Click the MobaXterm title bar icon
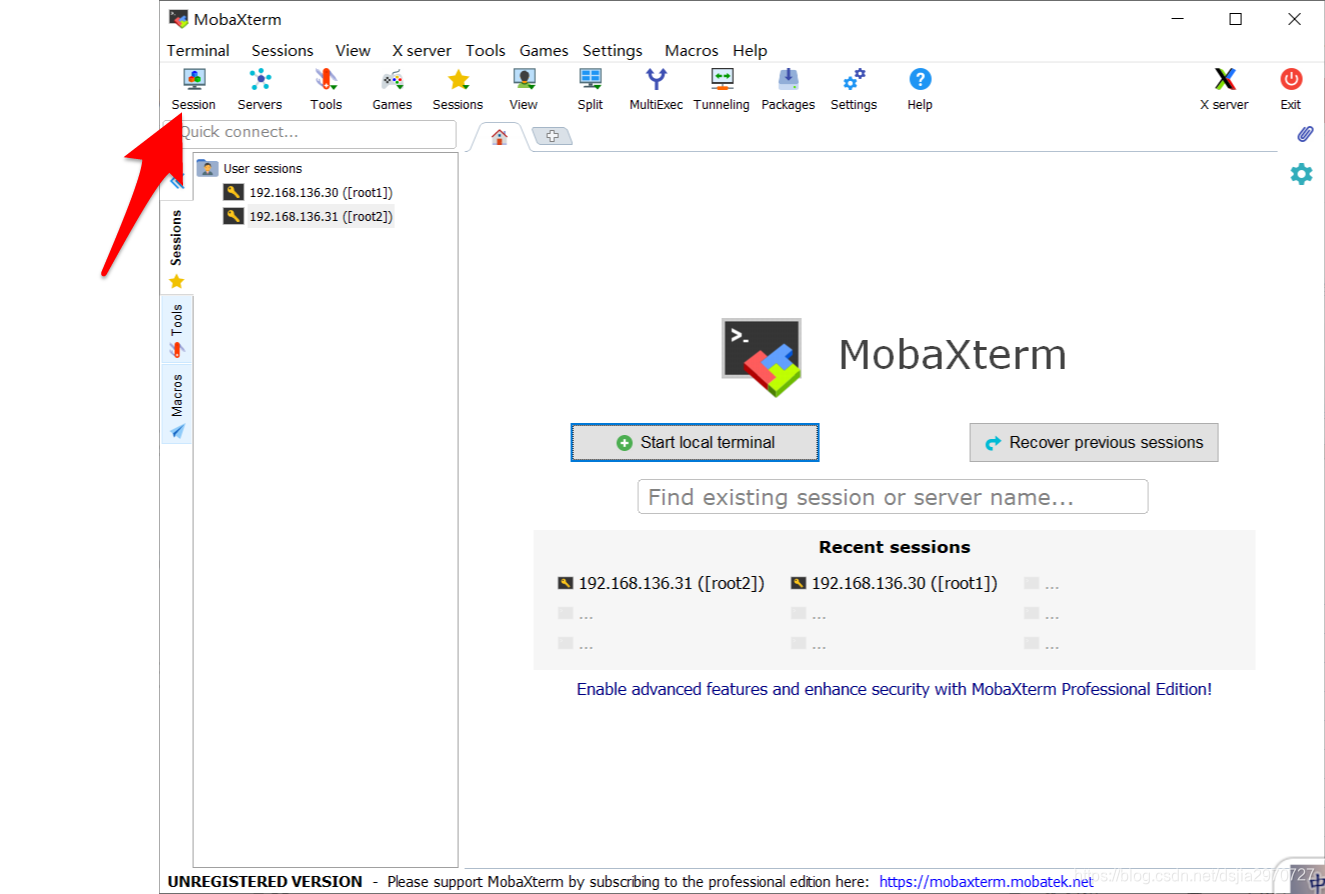Image resolution: width=1325 pixels, height=894 pixels. pos(179,18)
